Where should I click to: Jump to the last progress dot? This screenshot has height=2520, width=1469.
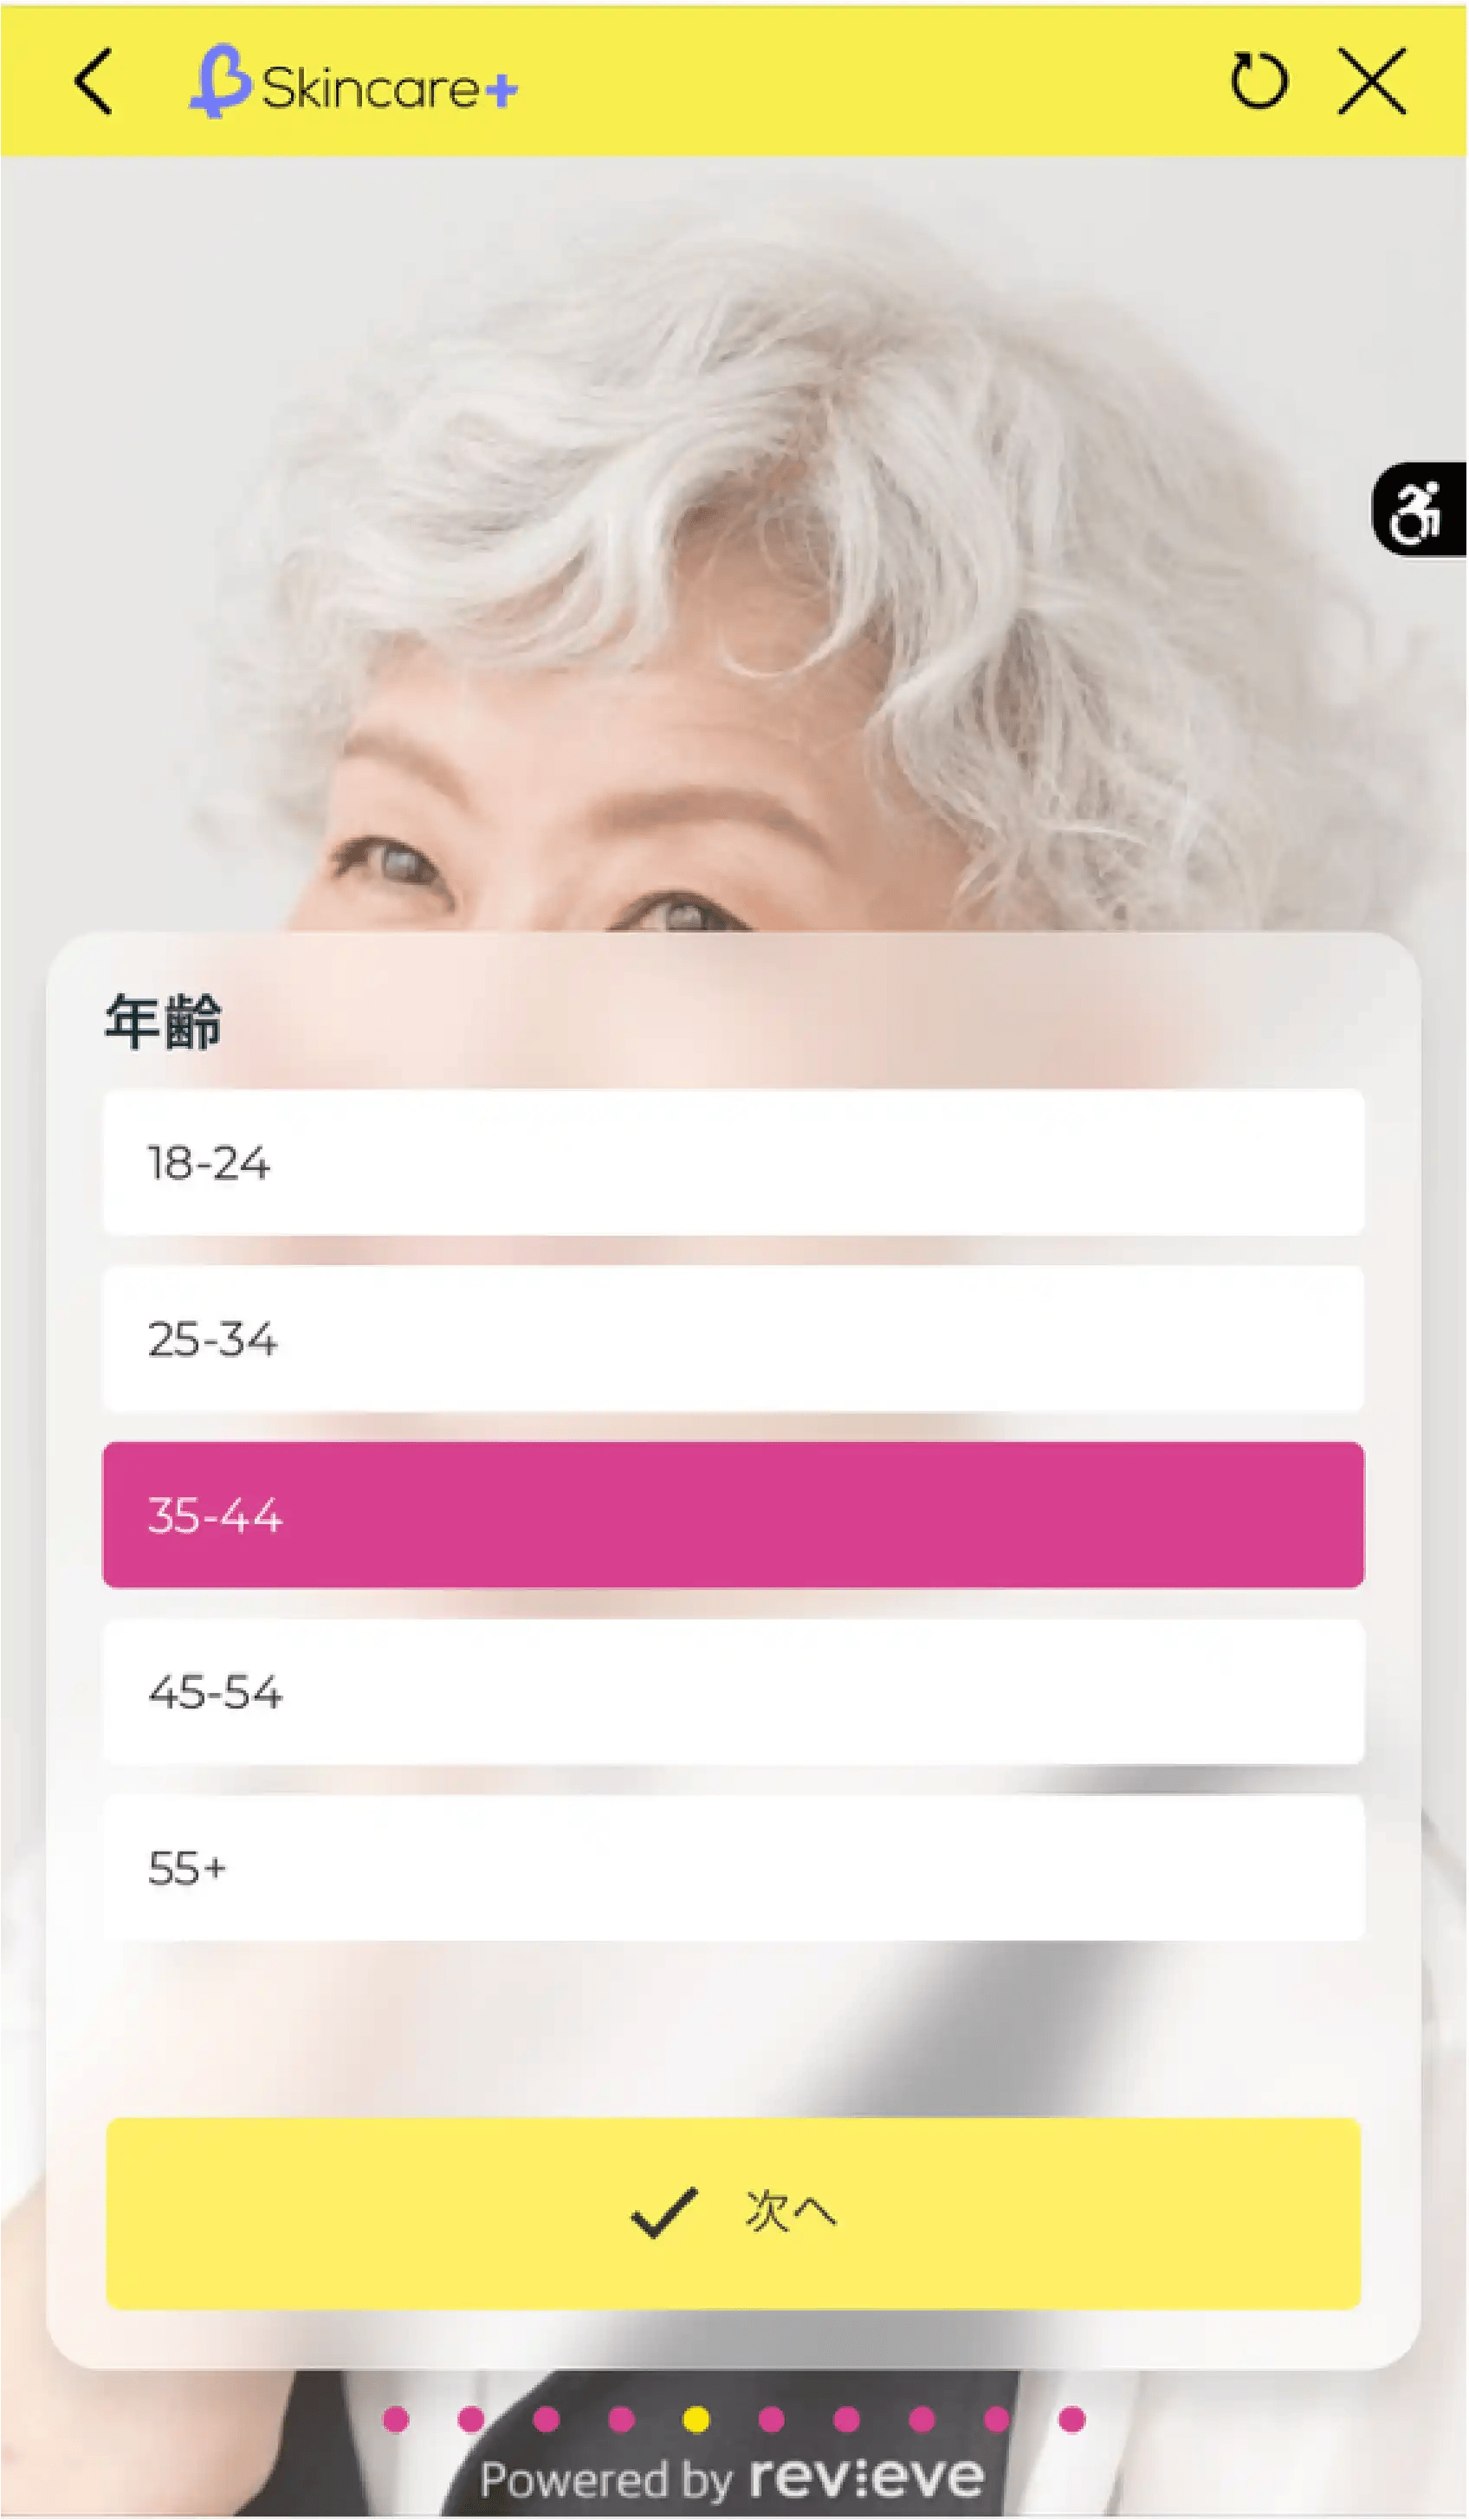click(x=1072, y=2420)
